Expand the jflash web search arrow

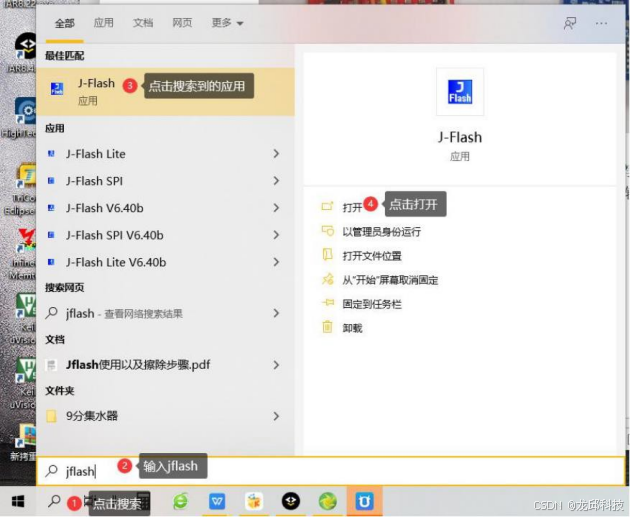point(276,313)
